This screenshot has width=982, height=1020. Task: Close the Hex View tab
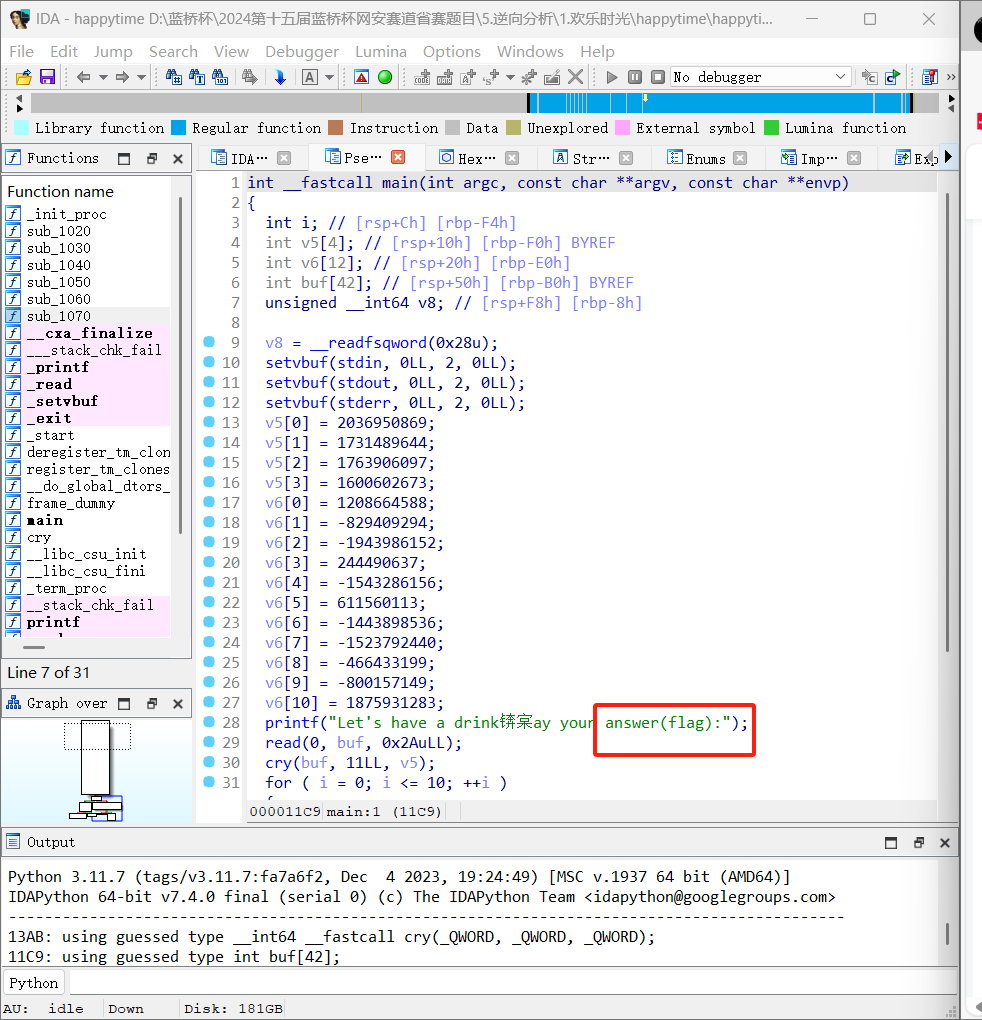pyautogui.click(x=512, y=158)
